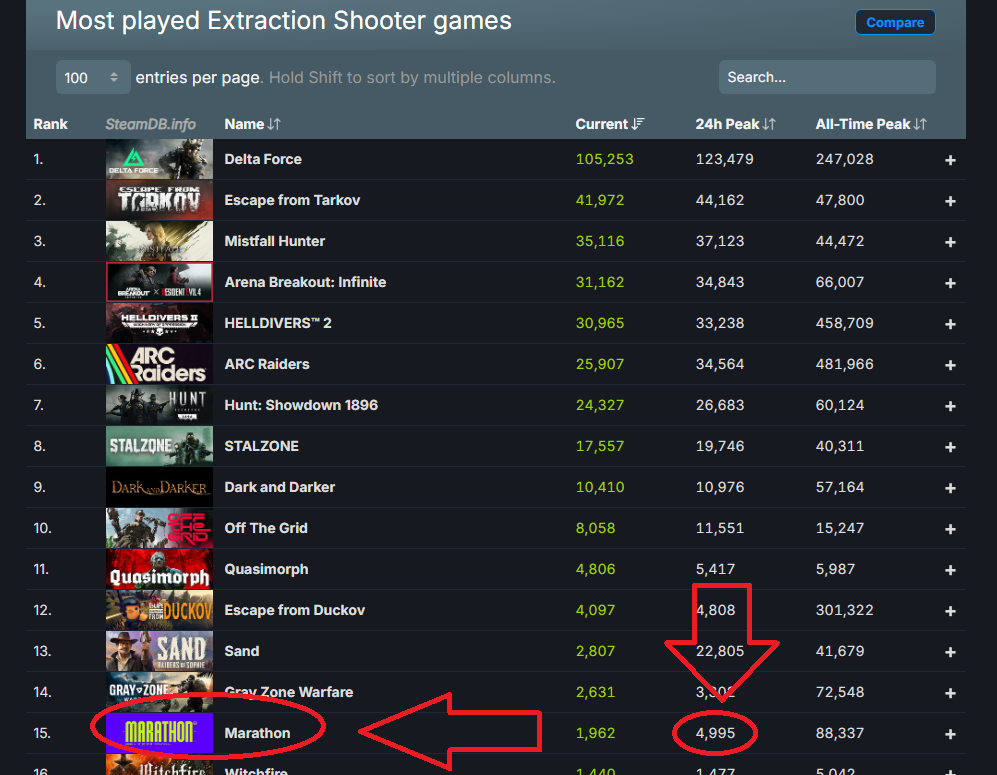Click the Escape from Duckov thumbnail
The image size is (997, 775).
(x=159, y=610)
